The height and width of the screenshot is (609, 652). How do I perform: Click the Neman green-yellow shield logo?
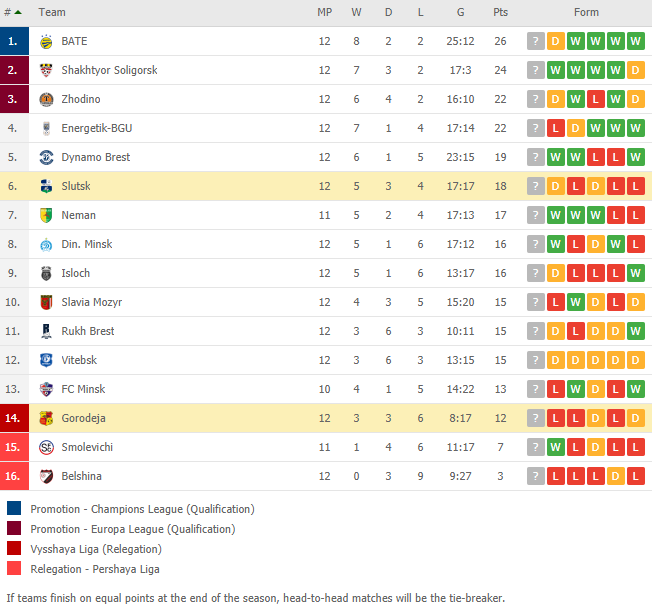tap(46, 215)
